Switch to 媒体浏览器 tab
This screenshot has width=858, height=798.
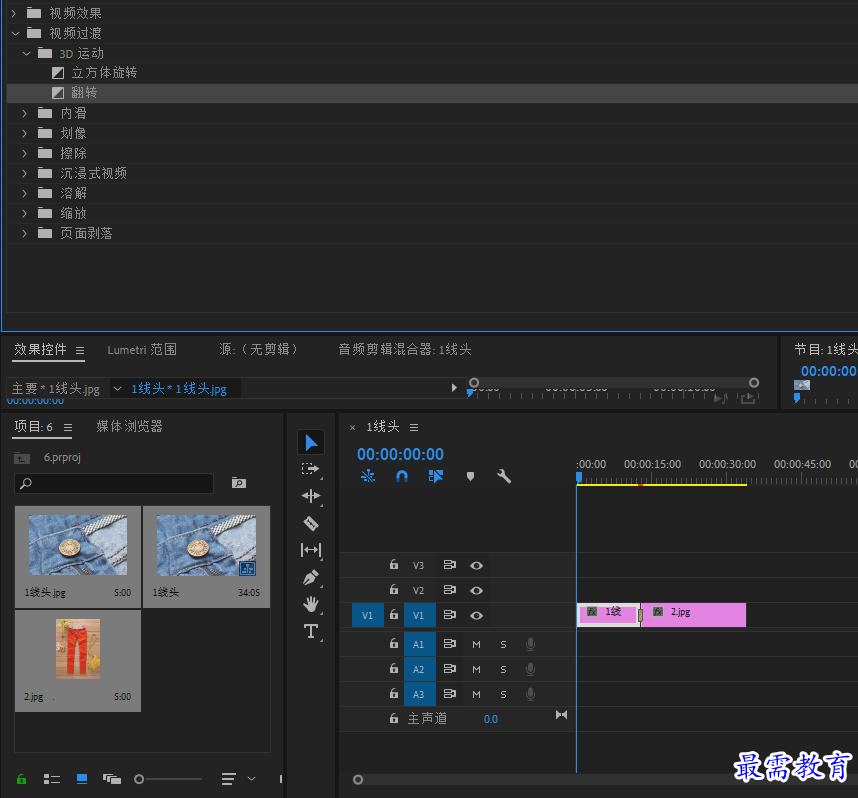(x=129, y=426)
